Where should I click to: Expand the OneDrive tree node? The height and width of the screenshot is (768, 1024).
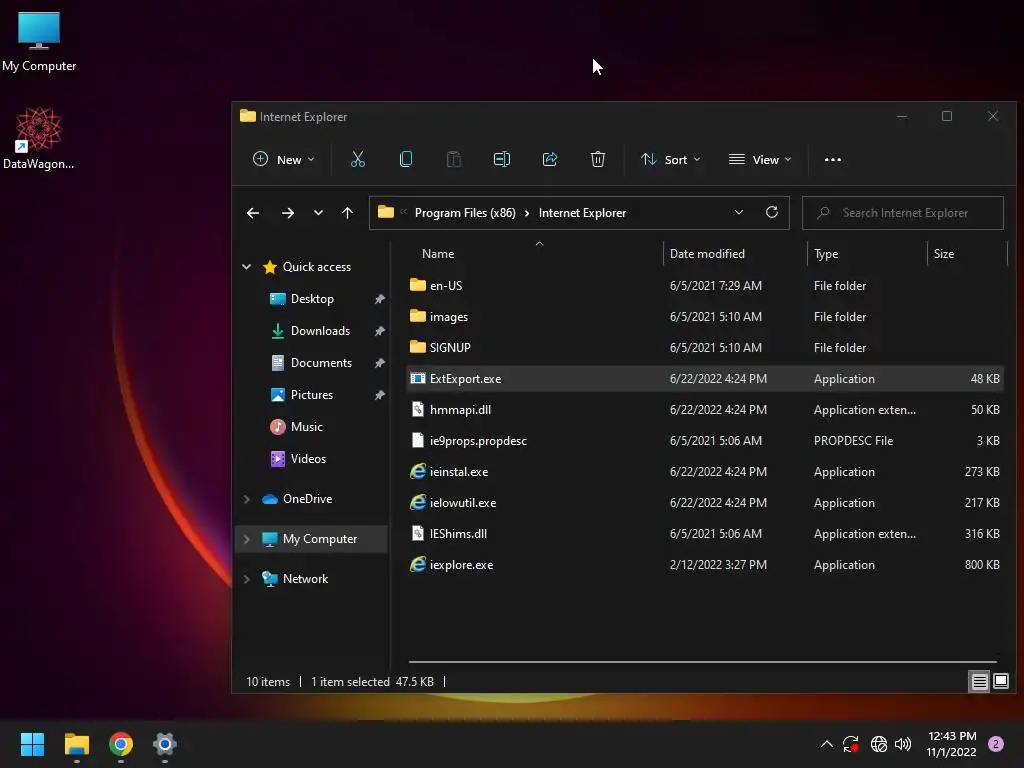tap(247, 499)
